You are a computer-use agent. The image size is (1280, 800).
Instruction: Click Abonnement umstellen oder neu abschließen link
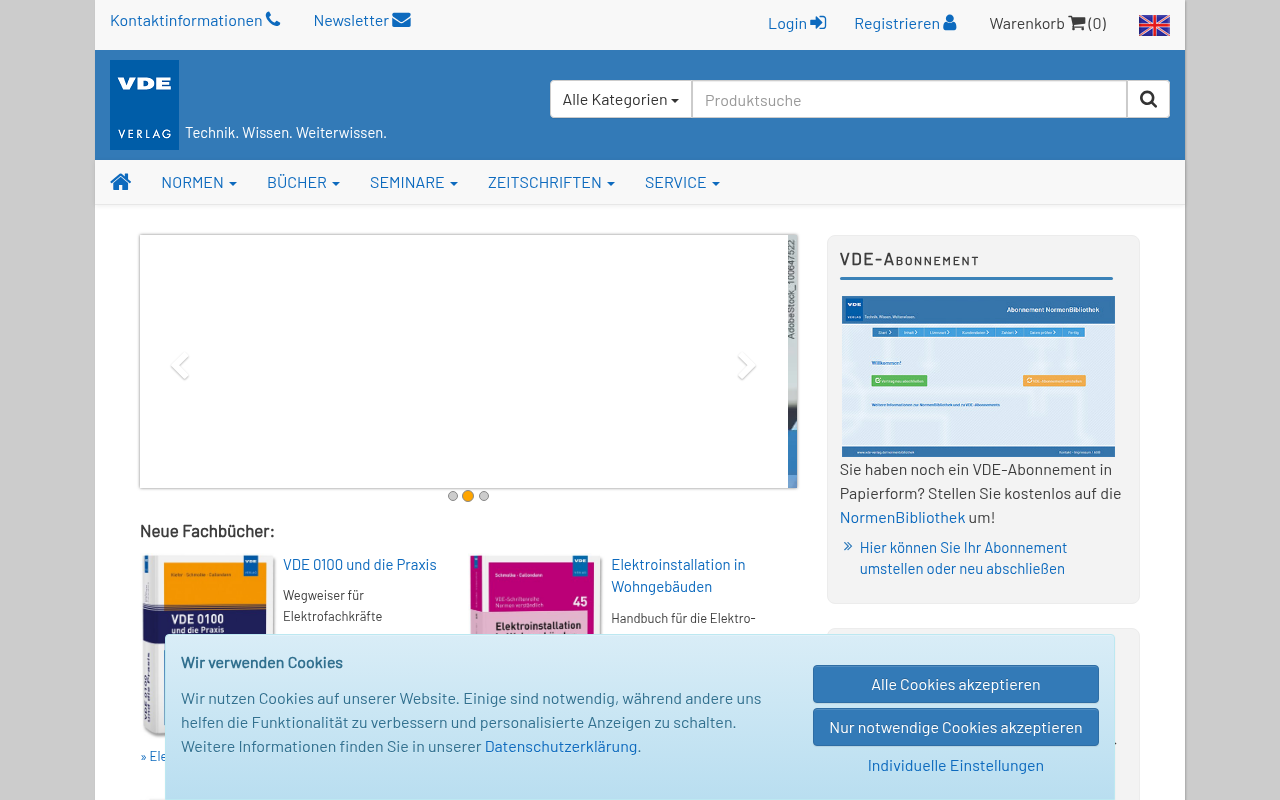pyautogui.click(x=963, y=558)
